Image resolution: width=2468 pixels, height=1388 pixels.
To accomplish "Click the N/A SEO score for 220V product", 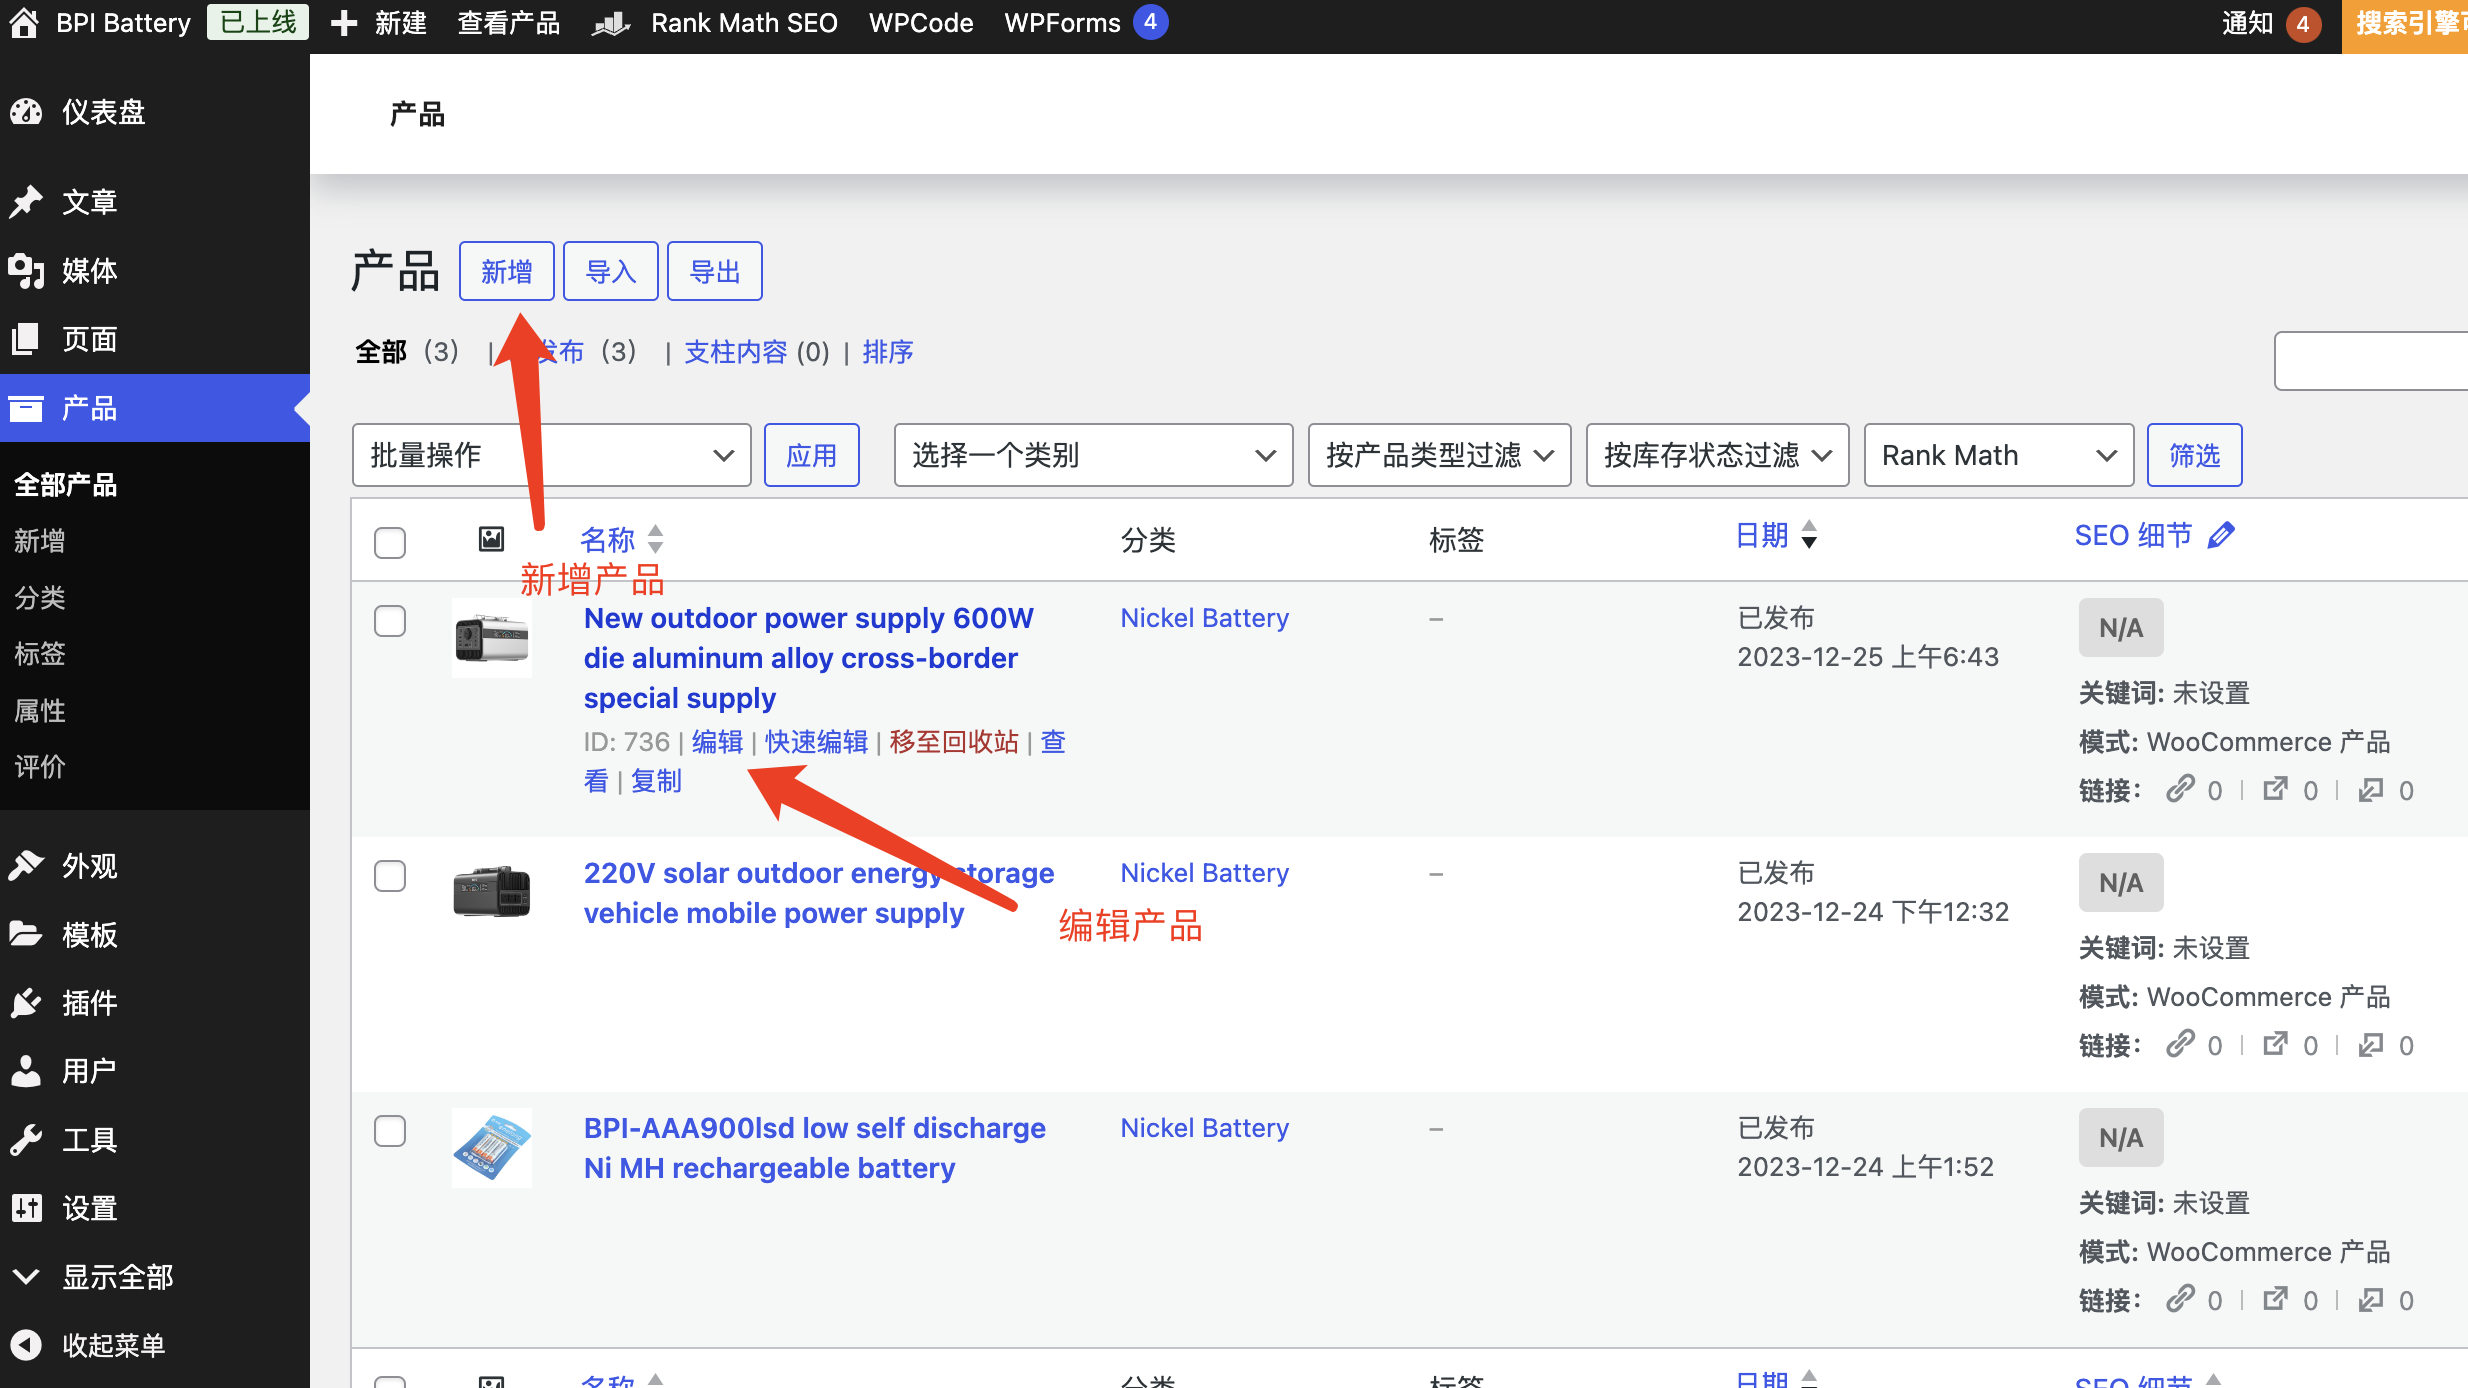I will pyautogui.click(x=2121, y=883).
